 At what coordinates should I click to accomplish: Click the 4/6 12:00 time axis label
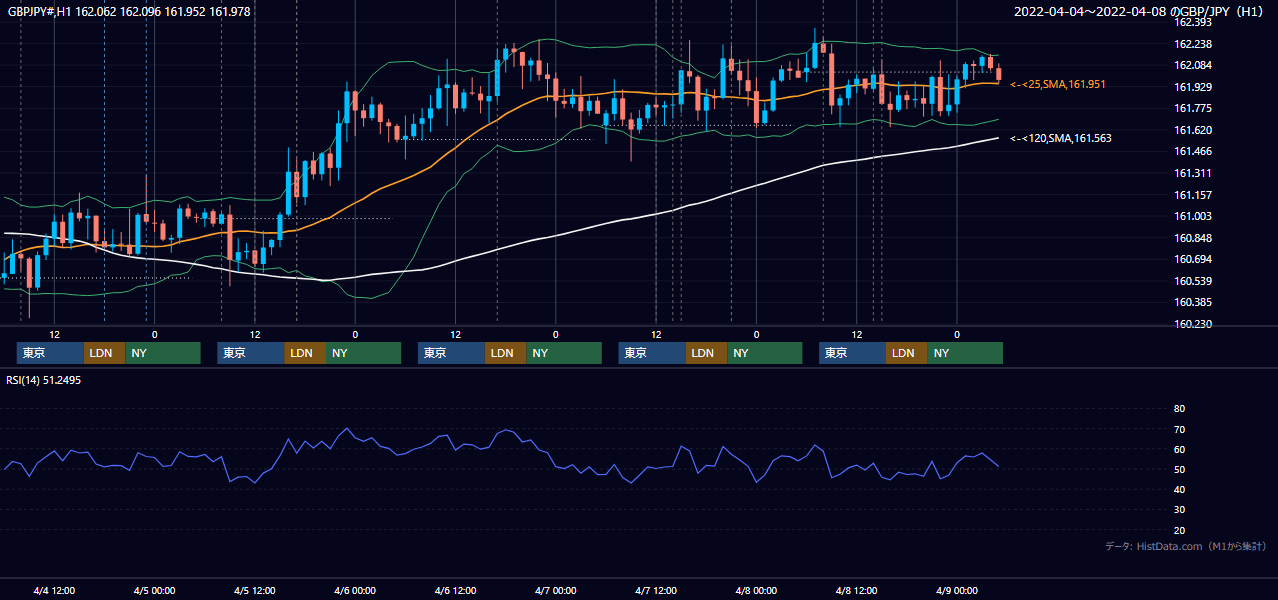click(455, 590)
